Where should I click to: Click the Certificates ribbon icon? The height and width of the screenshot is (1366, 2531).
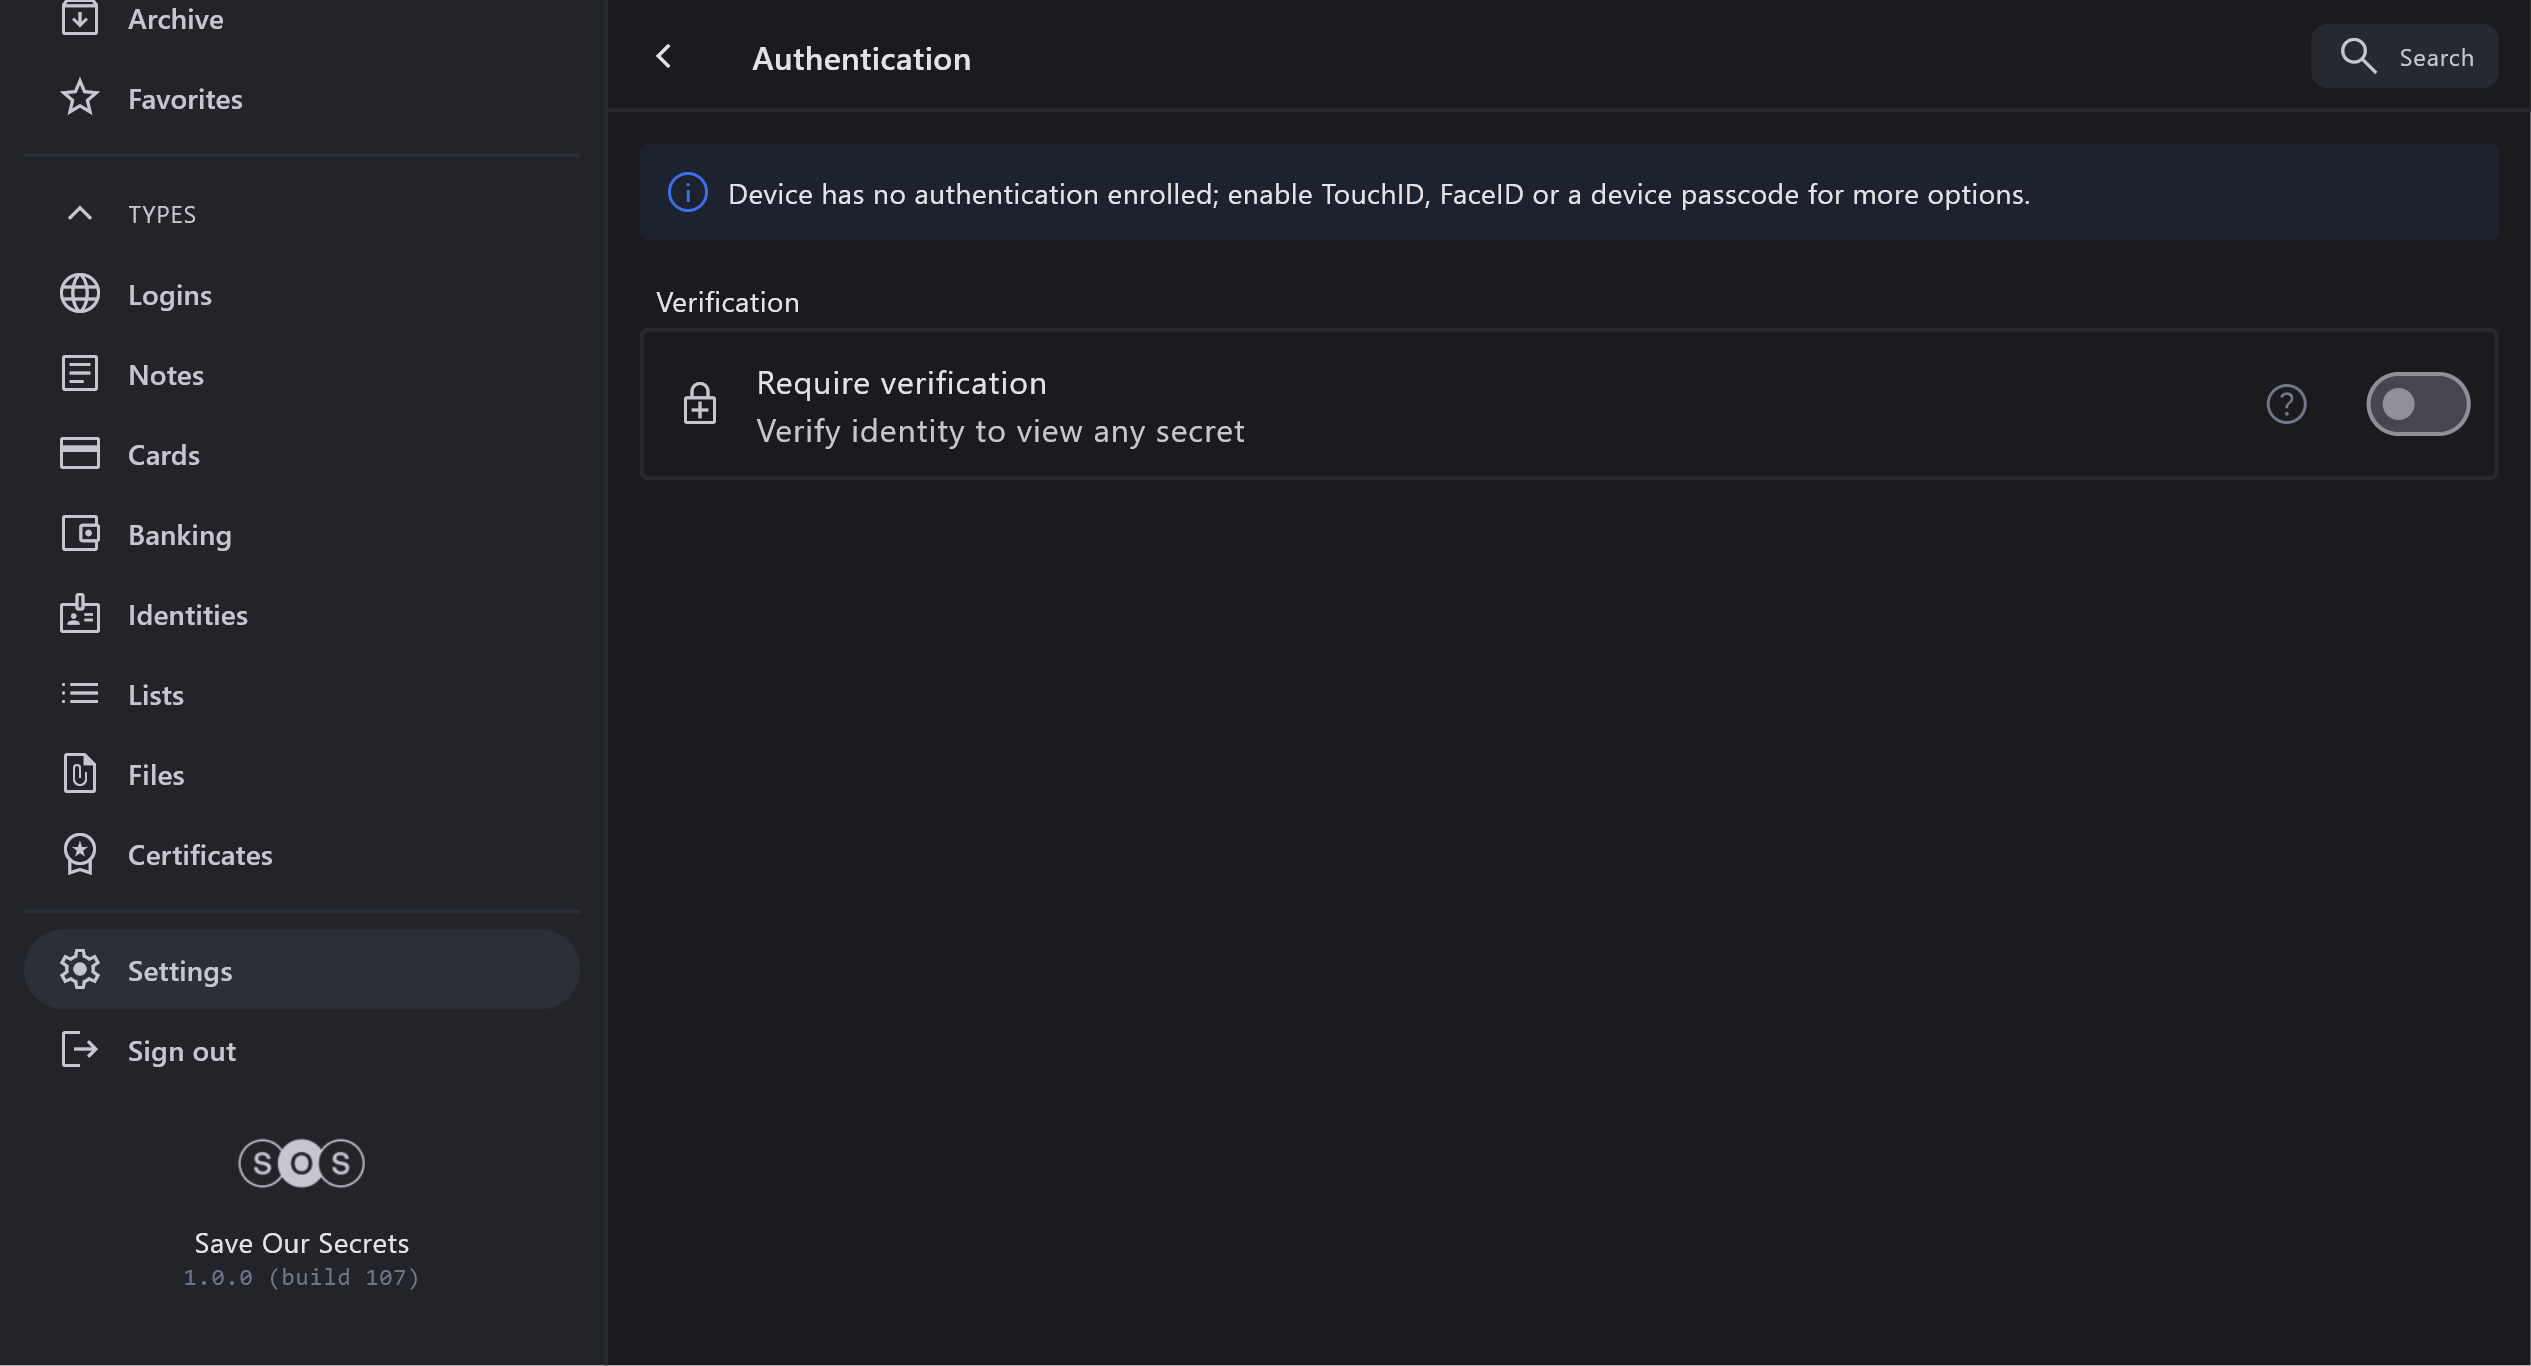click(80, 854)
